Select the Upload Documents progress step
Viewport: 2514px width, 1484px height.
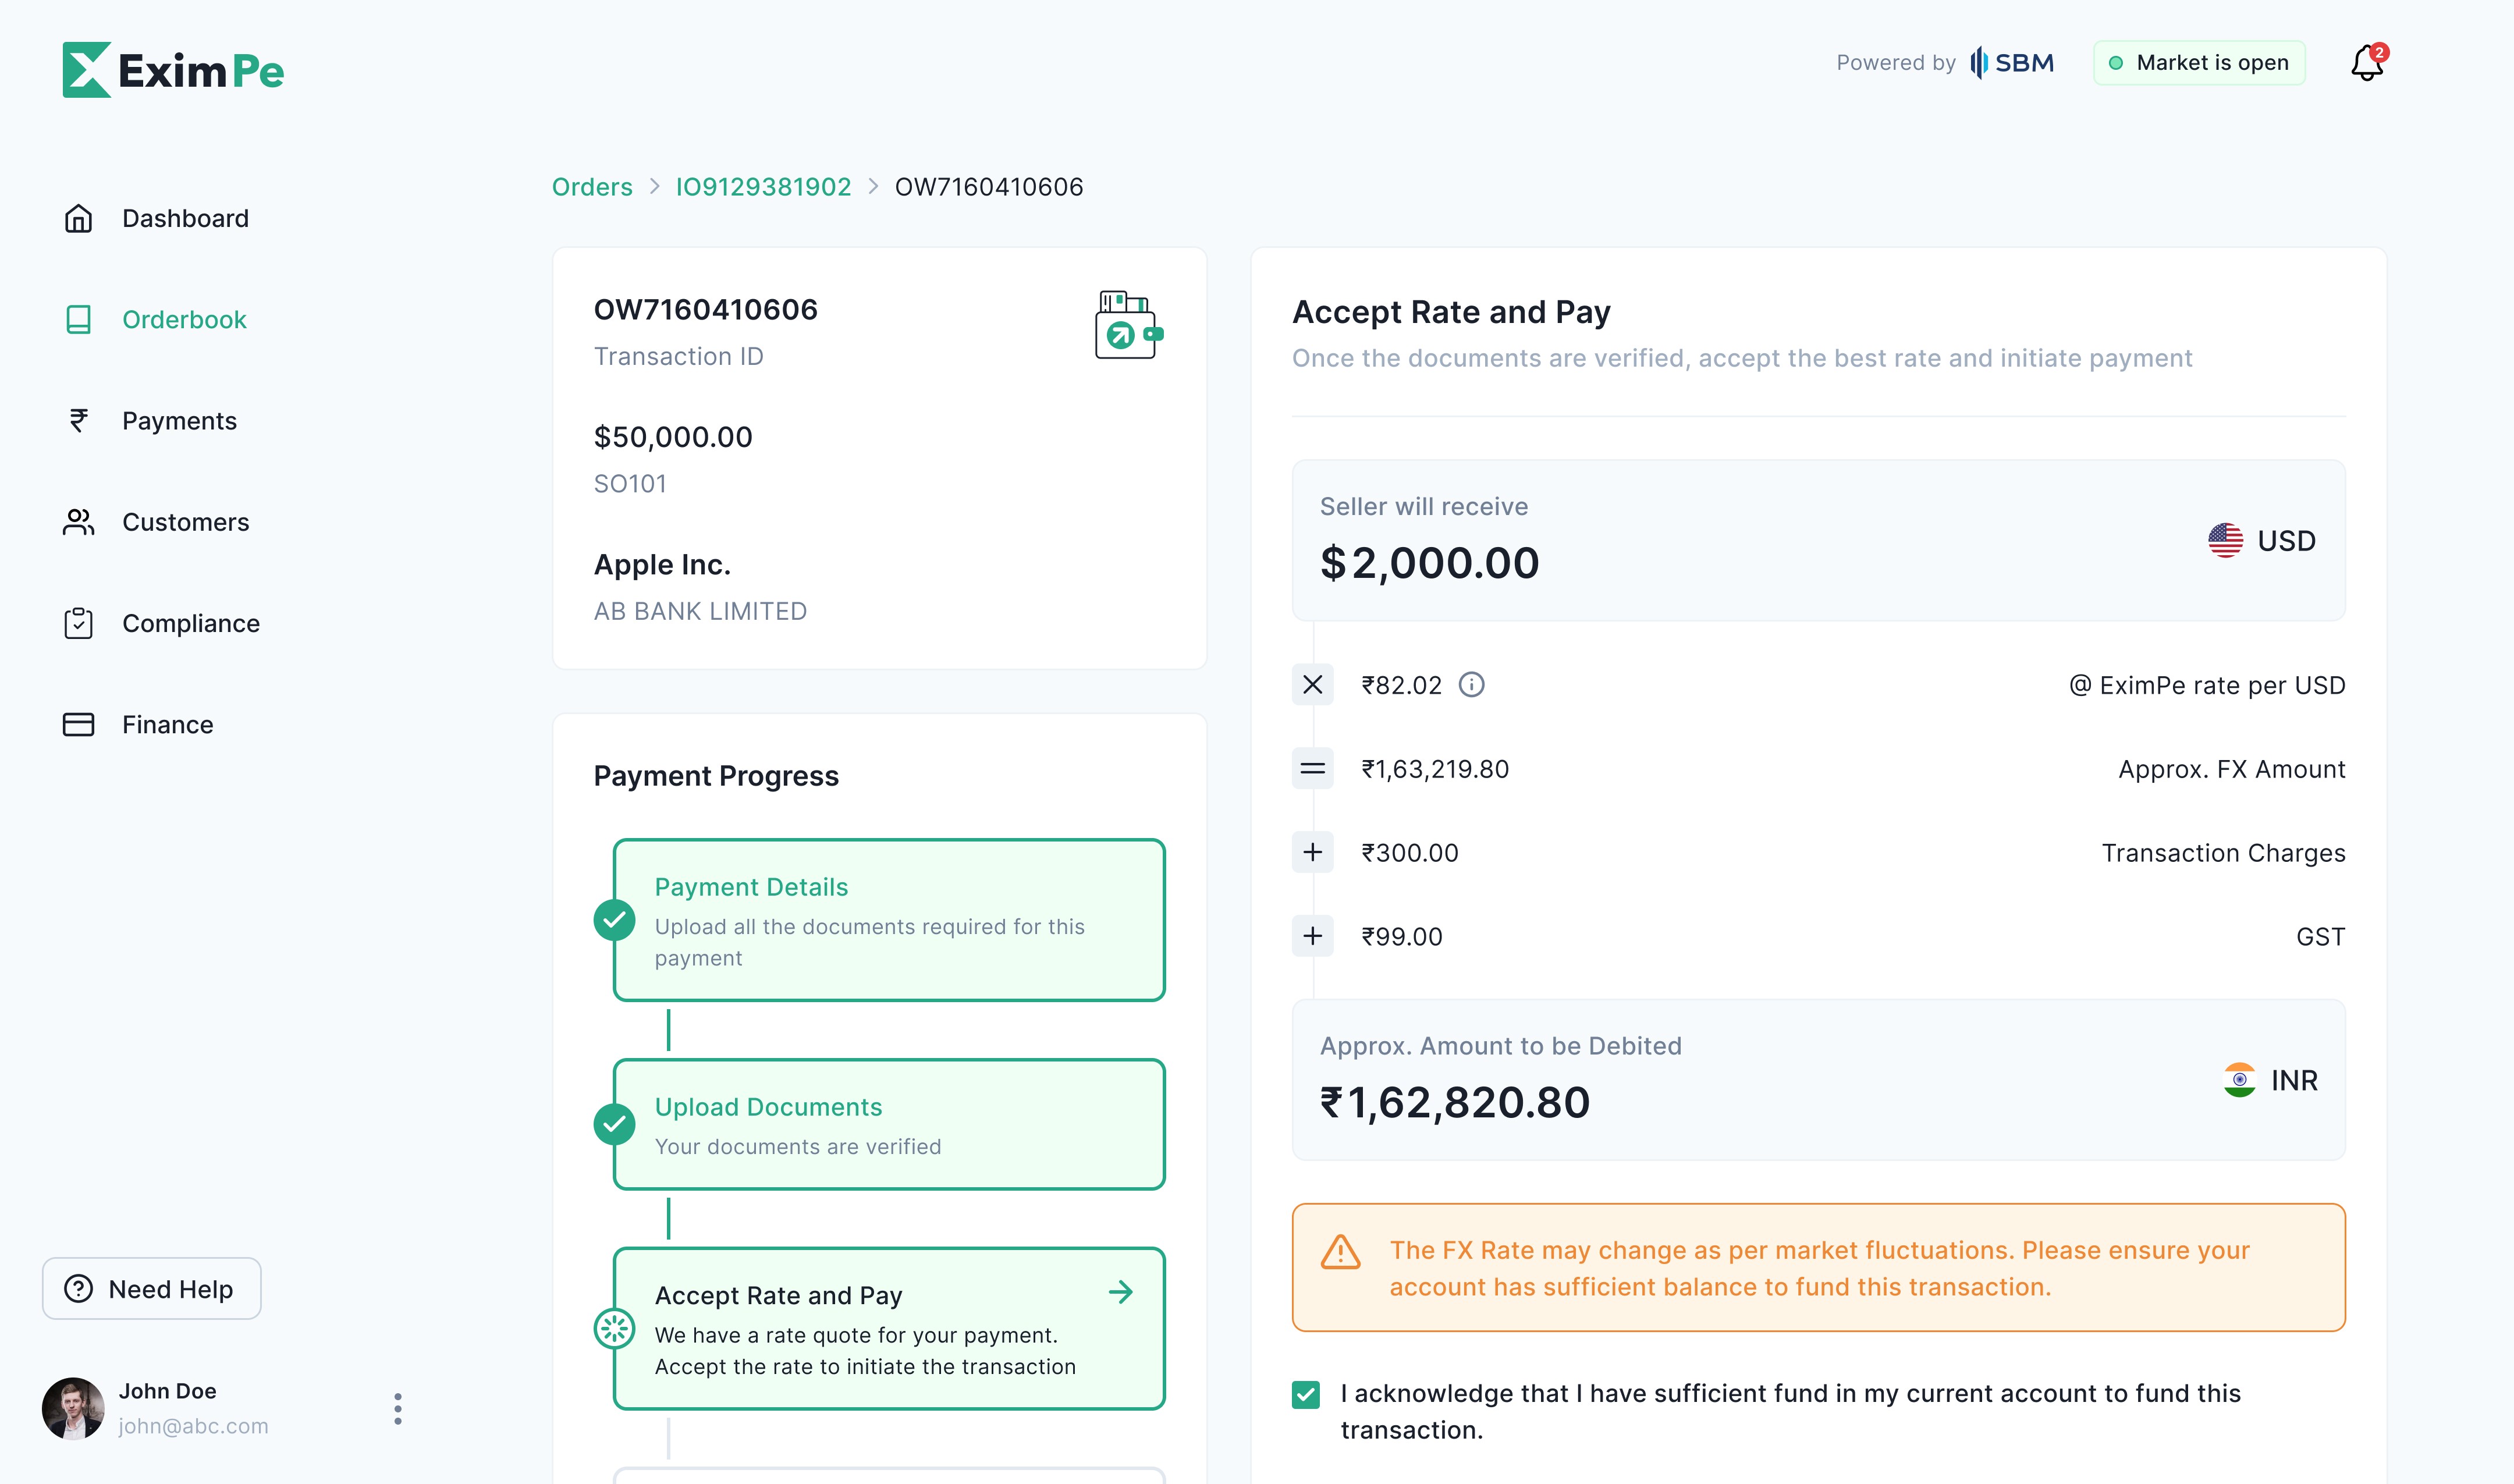[x=889, y=1124]
